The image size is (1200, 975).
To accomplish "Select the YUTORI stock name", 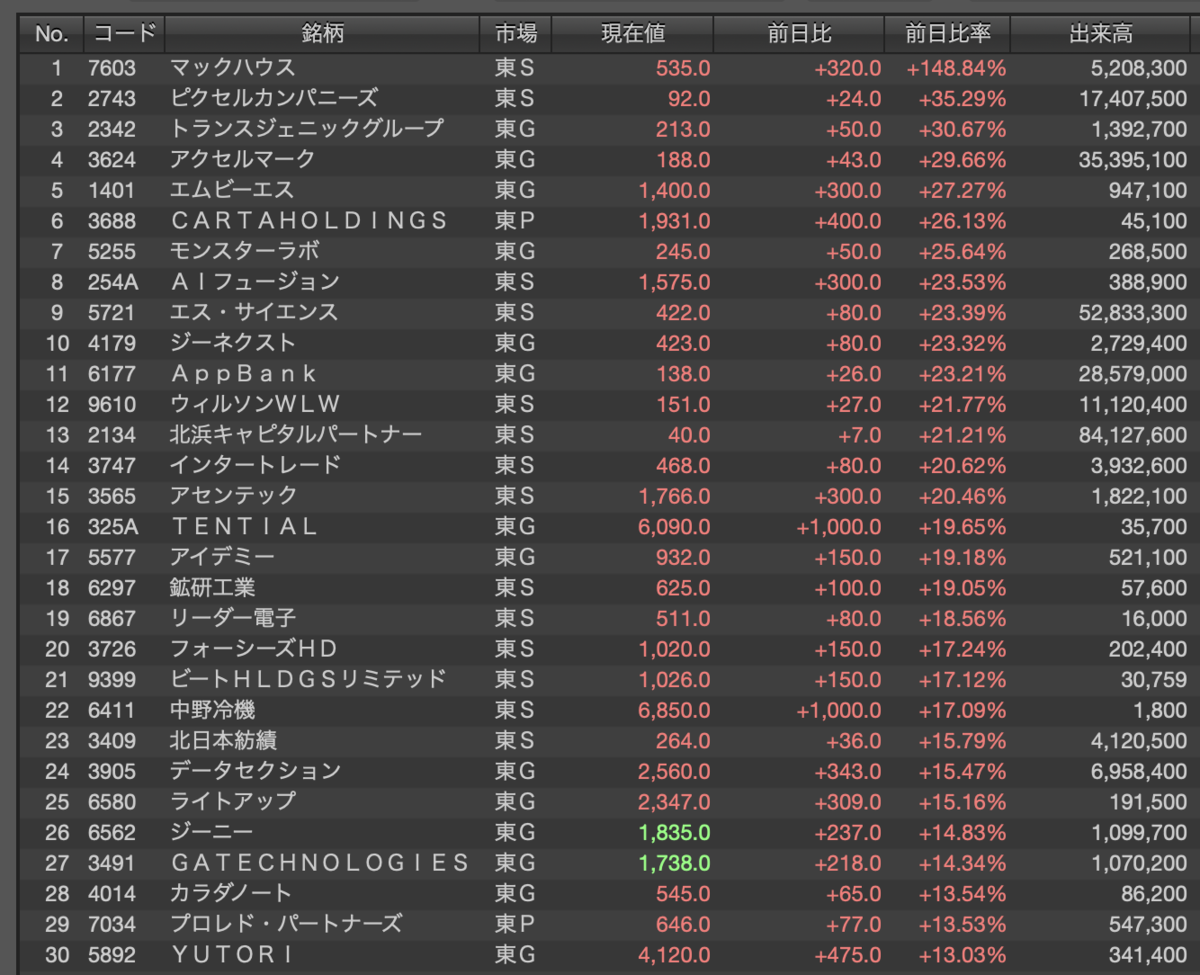I will tap(234, 954).
